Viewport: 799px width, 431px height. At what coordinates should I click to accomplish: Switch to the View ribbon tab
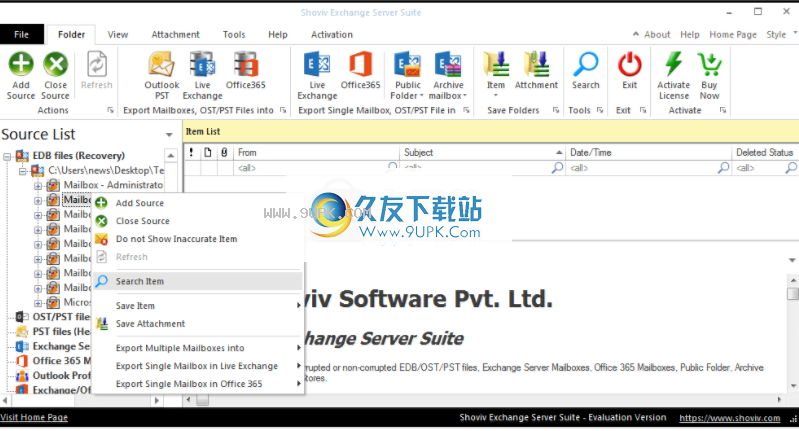click(x=118, y=34)
